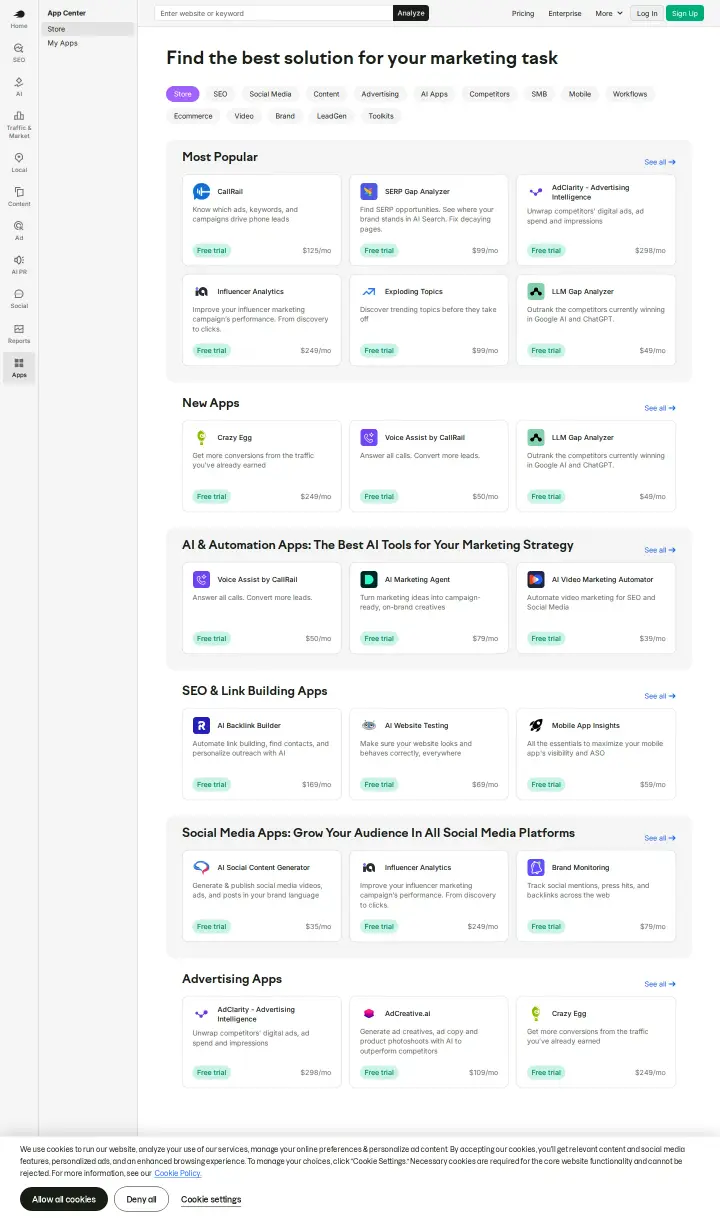
Task: Open Cookie settings
Action: pyautogui.click(x=211, y=1199)
